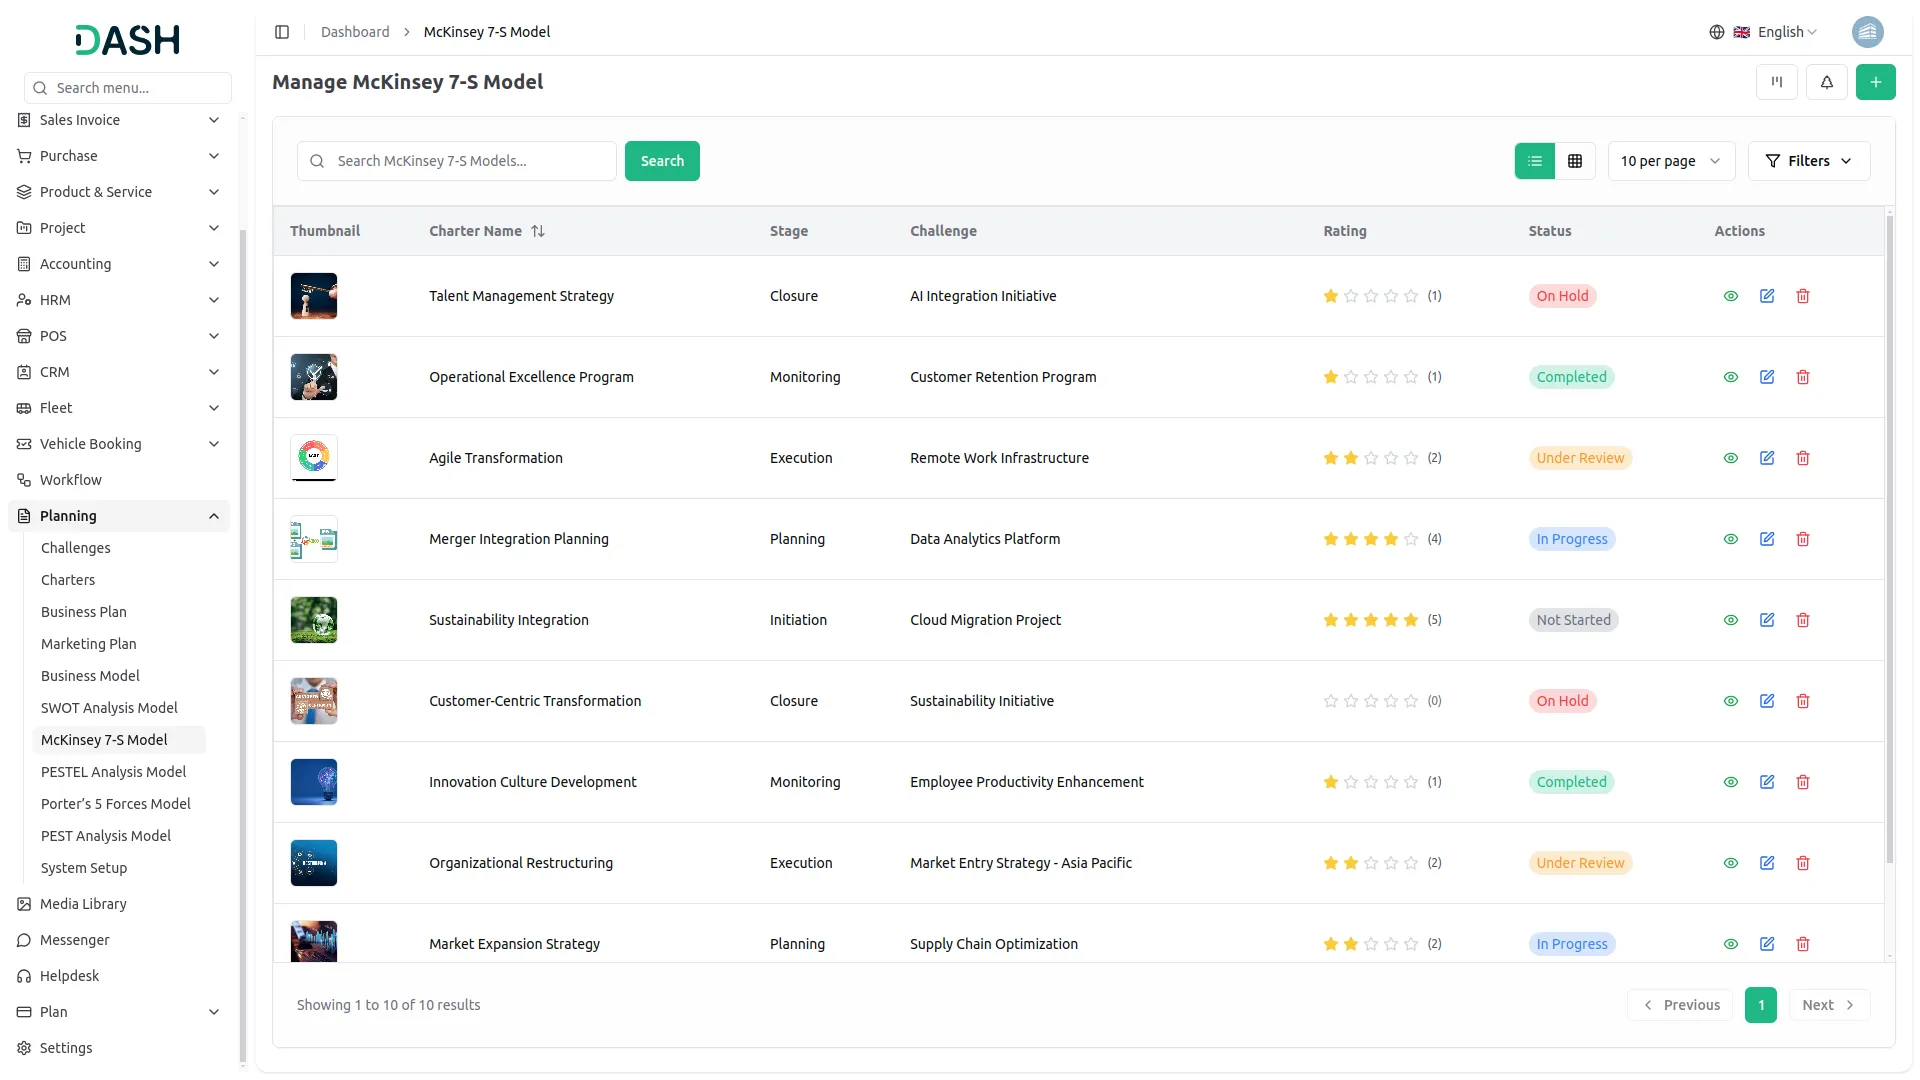Click the sidebar collapse icon in header
The image size is (1920, 1080).
pyautogui.click(x=282, y=32)
